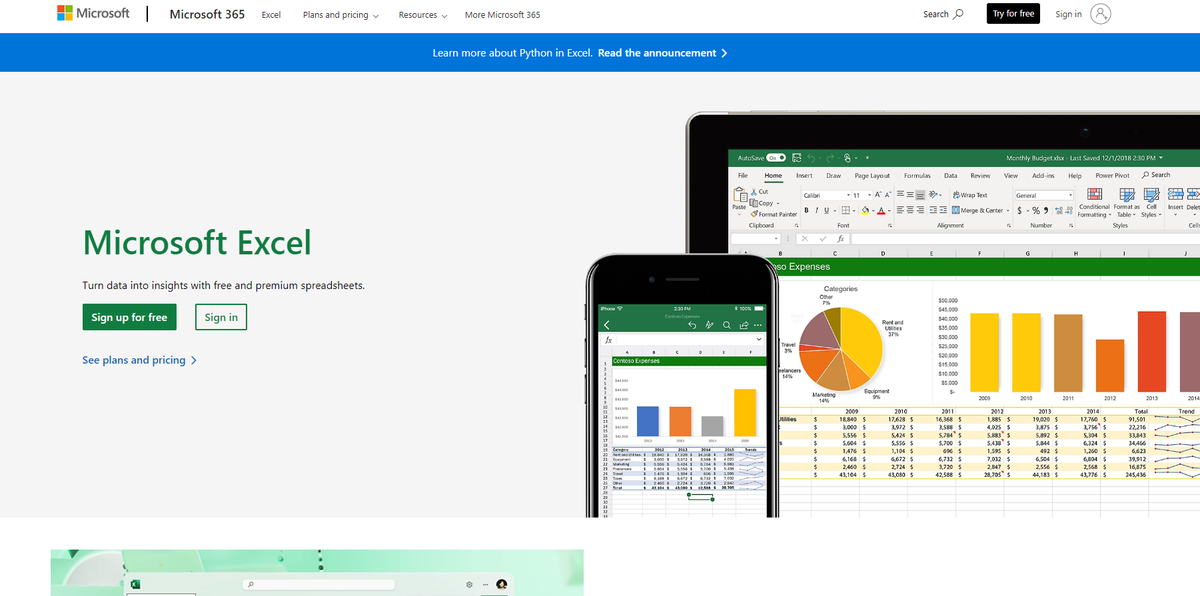
Task: Click the yellow fill color bucket in the Font group
Action: [x=865, y=210]
